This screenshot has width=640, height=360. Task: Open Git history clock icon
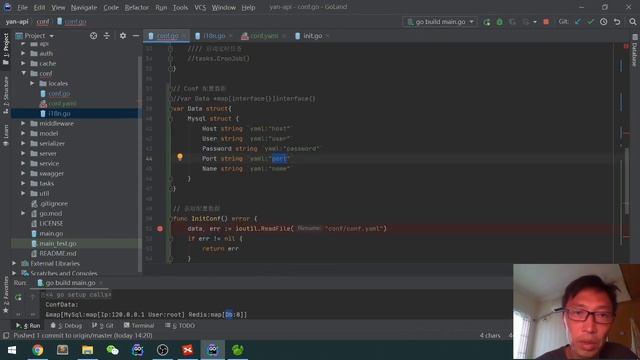coord(603,22)
